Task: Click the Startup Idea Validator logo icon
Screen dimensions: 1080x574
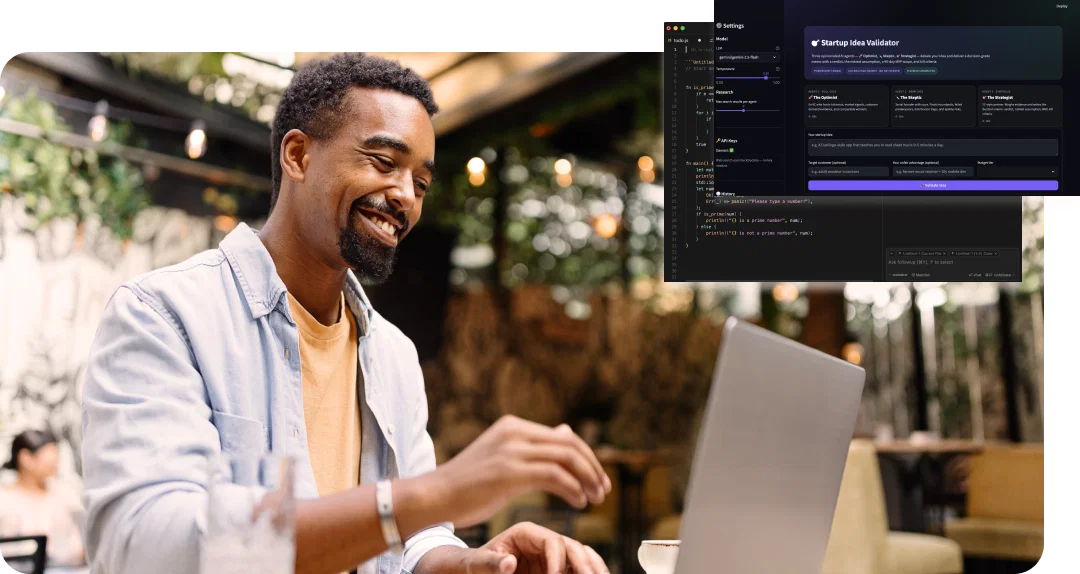Action: click(815, 43)
